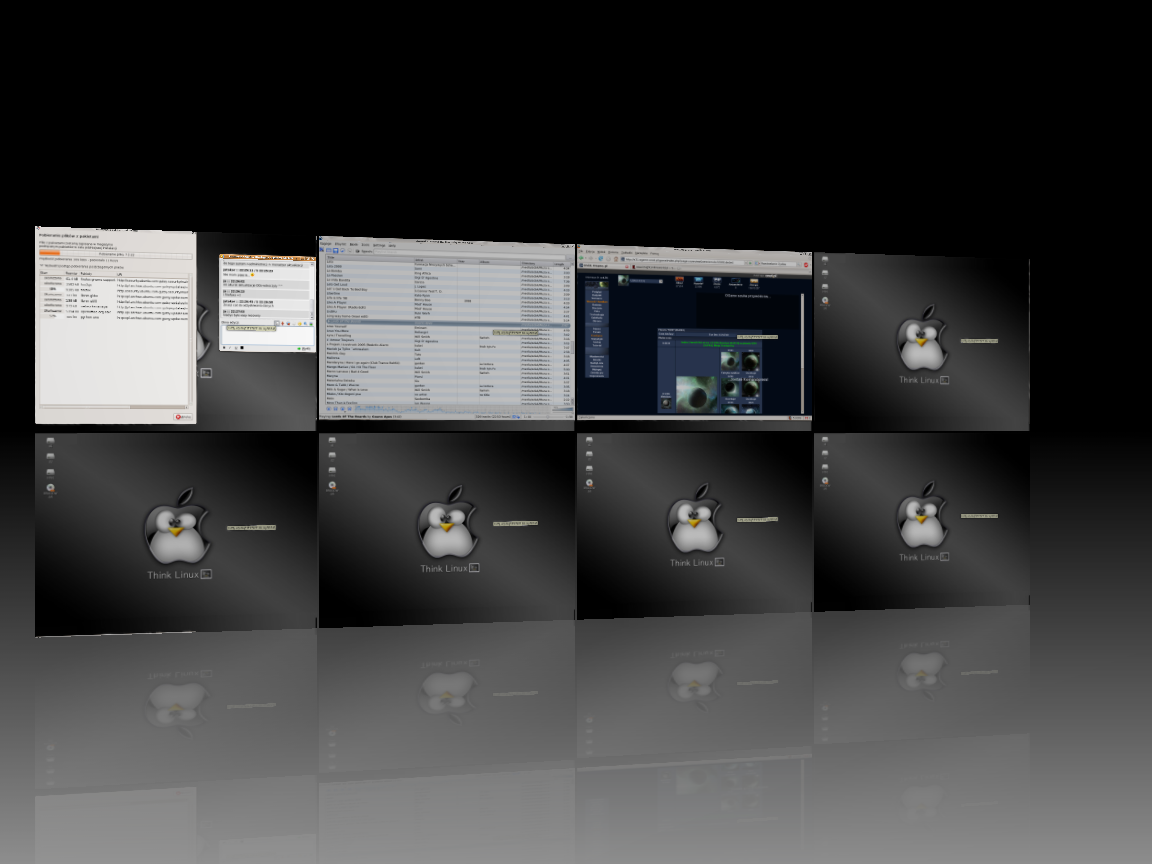Open the Mode menu in music player
The height and width of the screenshot is (864, 1152).
click(x=353, y=244)
